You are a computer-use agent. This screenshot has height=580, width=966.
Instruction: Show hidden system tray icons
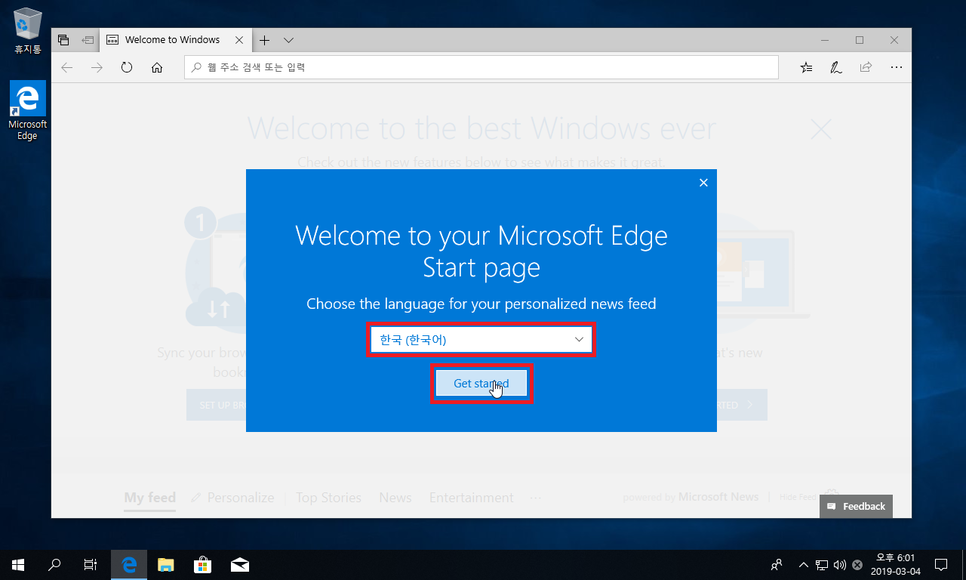[x=803, y=565]
